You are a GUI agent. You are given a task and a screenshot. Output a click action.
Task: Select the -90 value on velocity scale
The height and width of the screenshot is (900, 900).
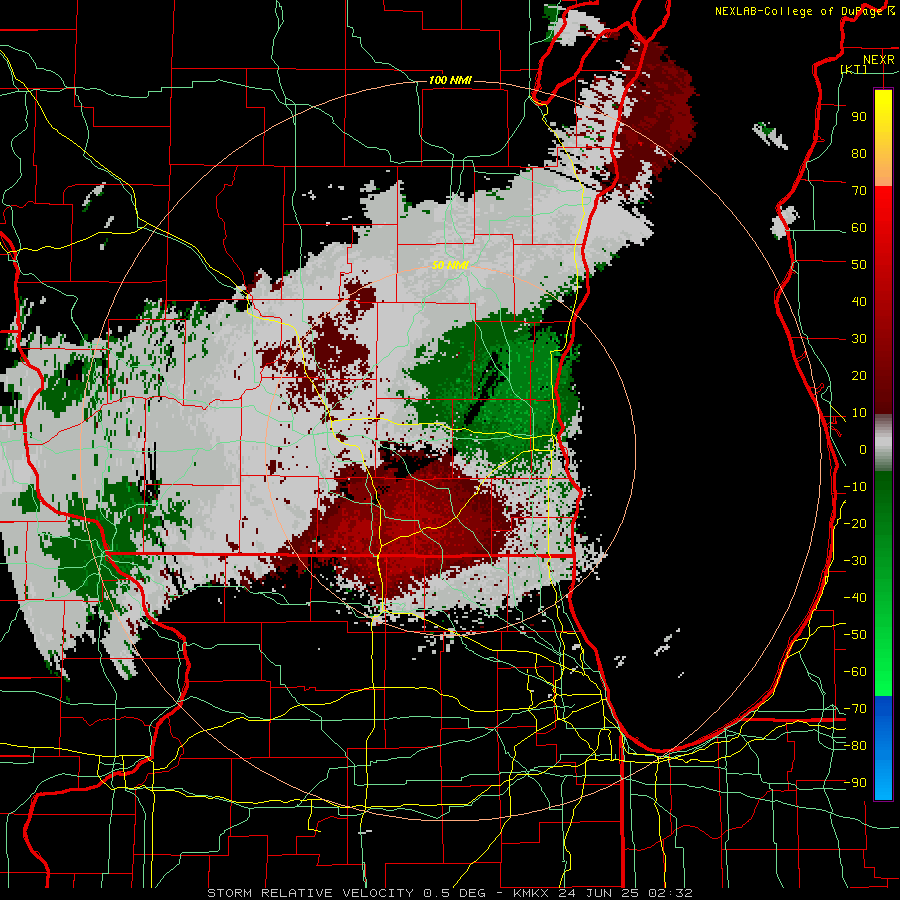pos(855,783)
